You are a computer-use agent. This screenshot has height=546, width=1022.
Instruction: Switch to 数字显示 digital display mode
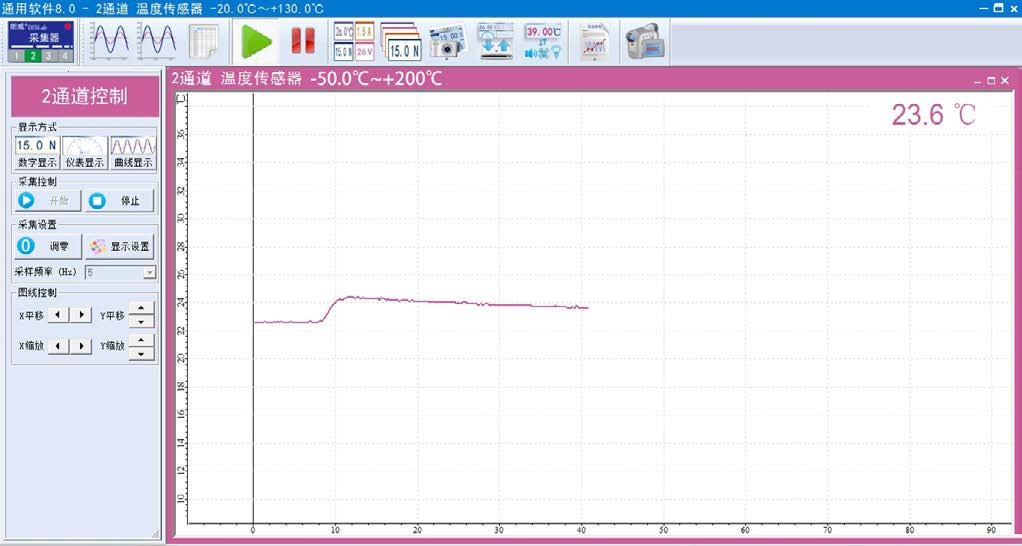click(37, 153)
